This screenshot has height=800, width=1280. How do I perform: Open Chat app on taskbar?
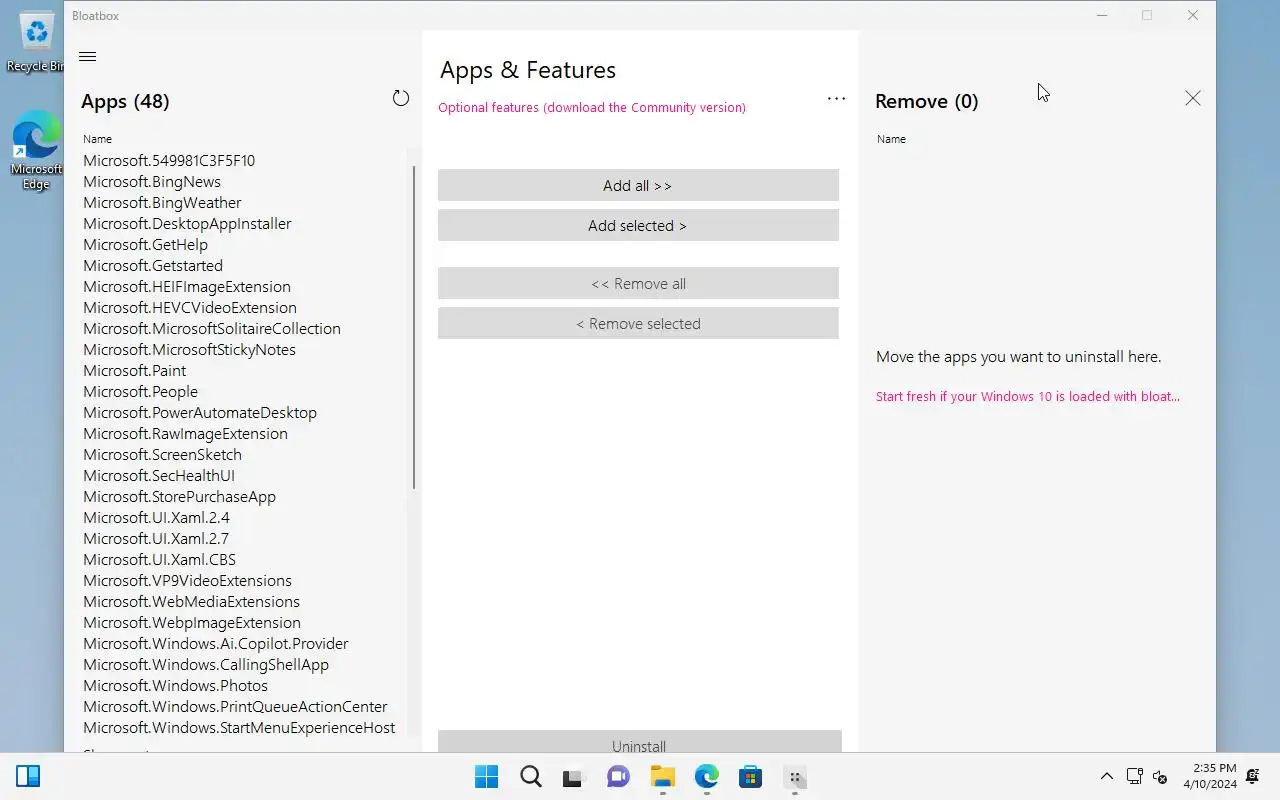[x=619, y=777]
